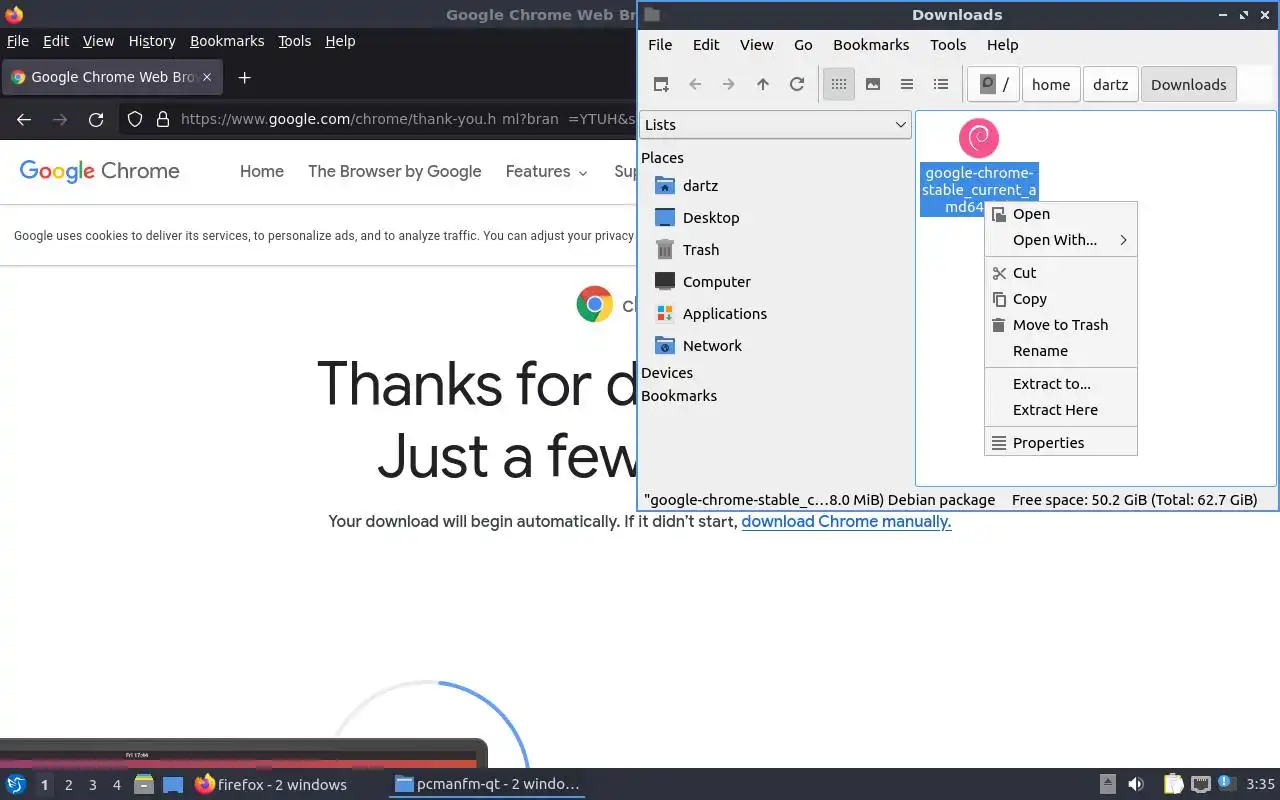The width and height of the screenshot is (1280, 800).
Task: Open the LXQt application menu icon
Action: pos(16,784)
